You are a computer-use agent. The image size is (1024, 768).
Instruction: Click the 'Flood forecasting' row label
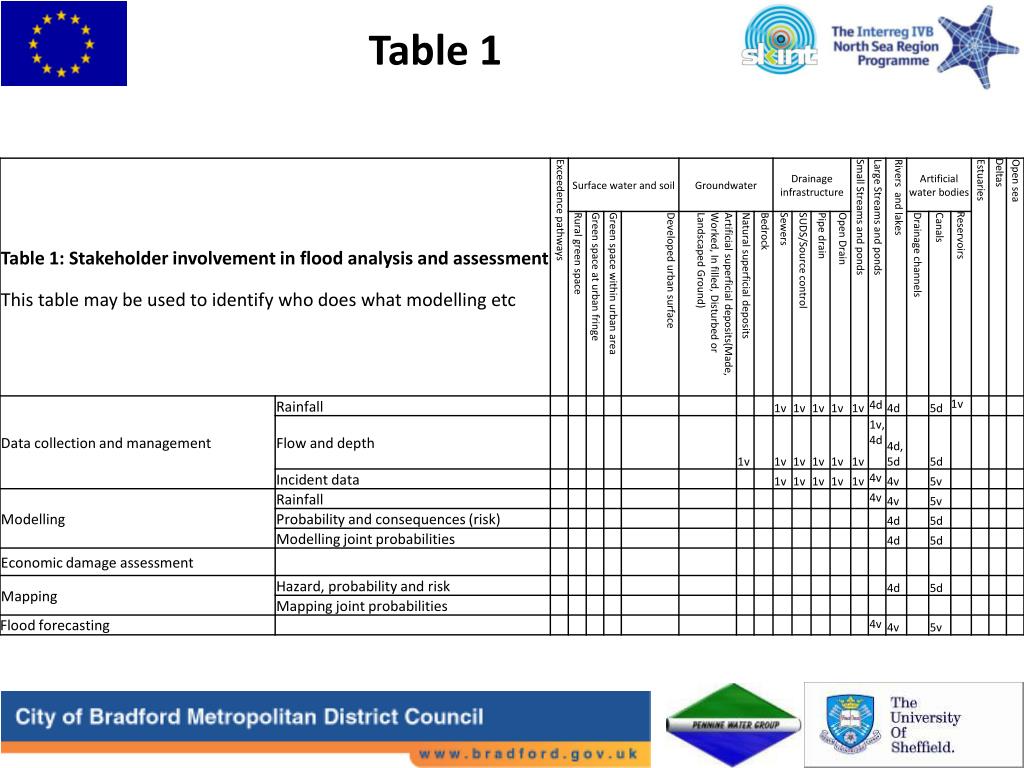click(56, 625)
